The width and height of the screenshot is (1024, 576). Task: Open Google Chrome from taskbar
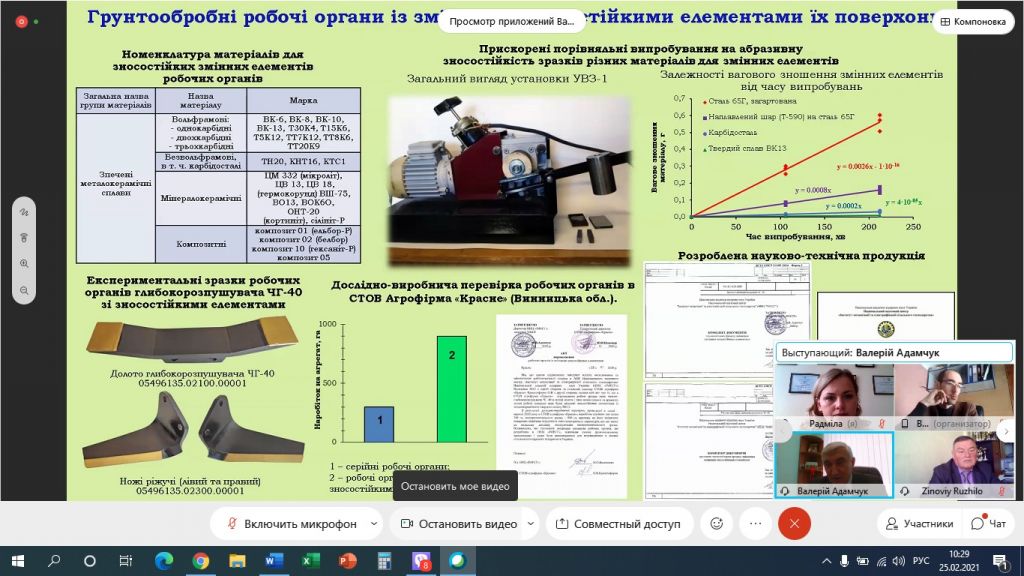point(200,561)
